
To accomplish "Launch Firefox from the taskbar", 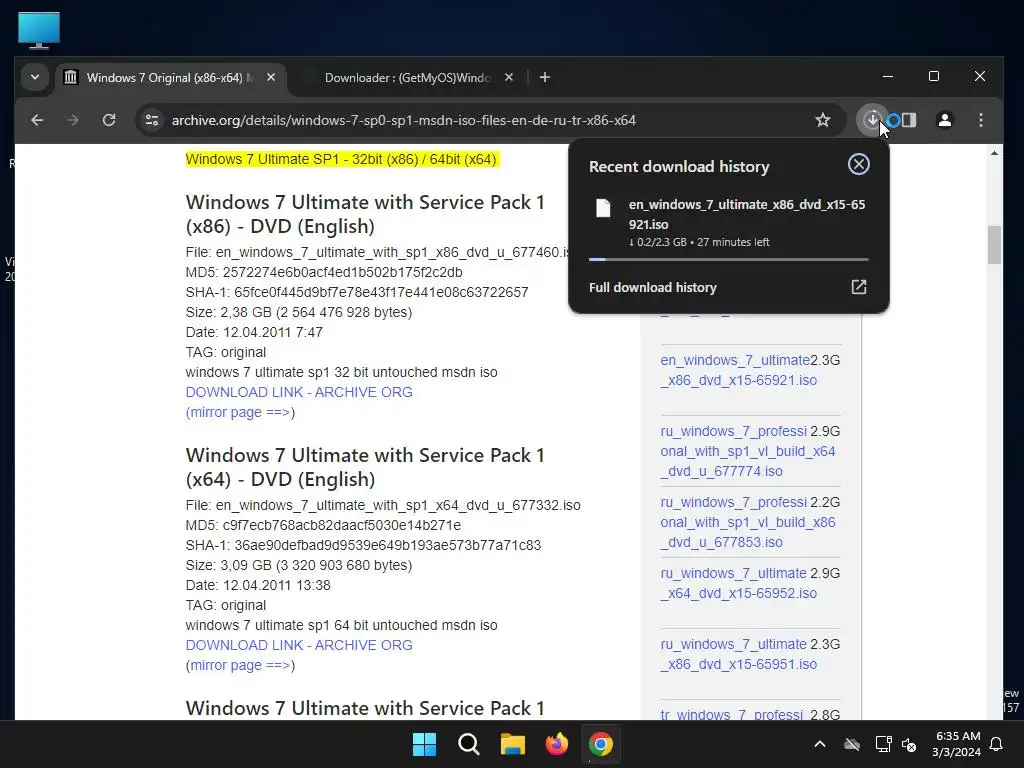I will (x=556, y=744).
